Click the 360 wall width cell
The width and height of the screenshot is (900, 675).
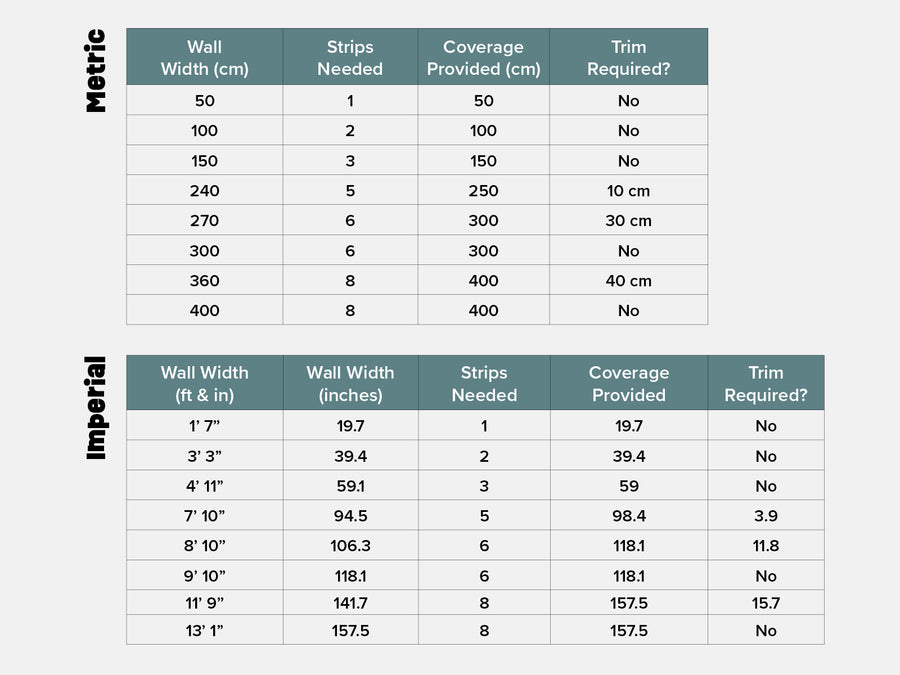tap(204, 281)
